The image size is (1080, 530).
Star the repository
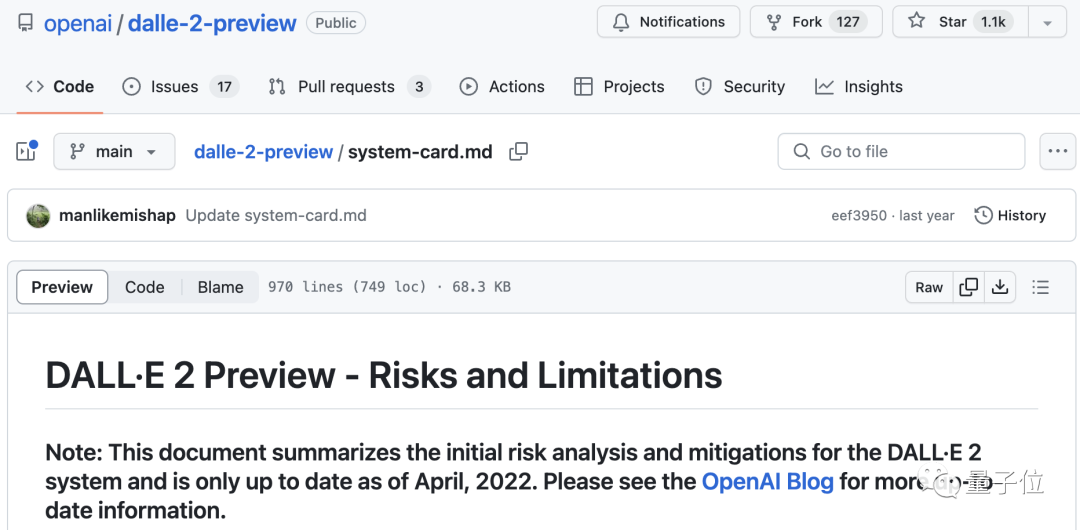960,22
